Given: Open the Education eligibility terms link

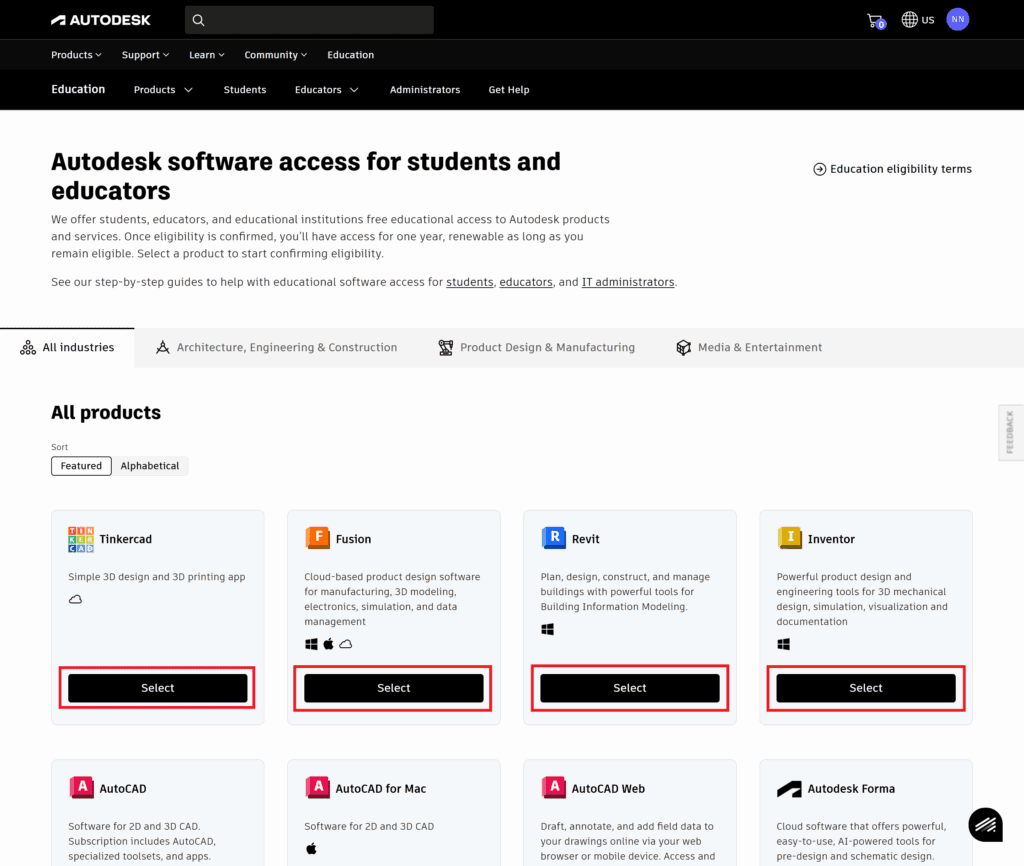Looking at the screenshot, I should pyautogui.click(x=892, y=169).
